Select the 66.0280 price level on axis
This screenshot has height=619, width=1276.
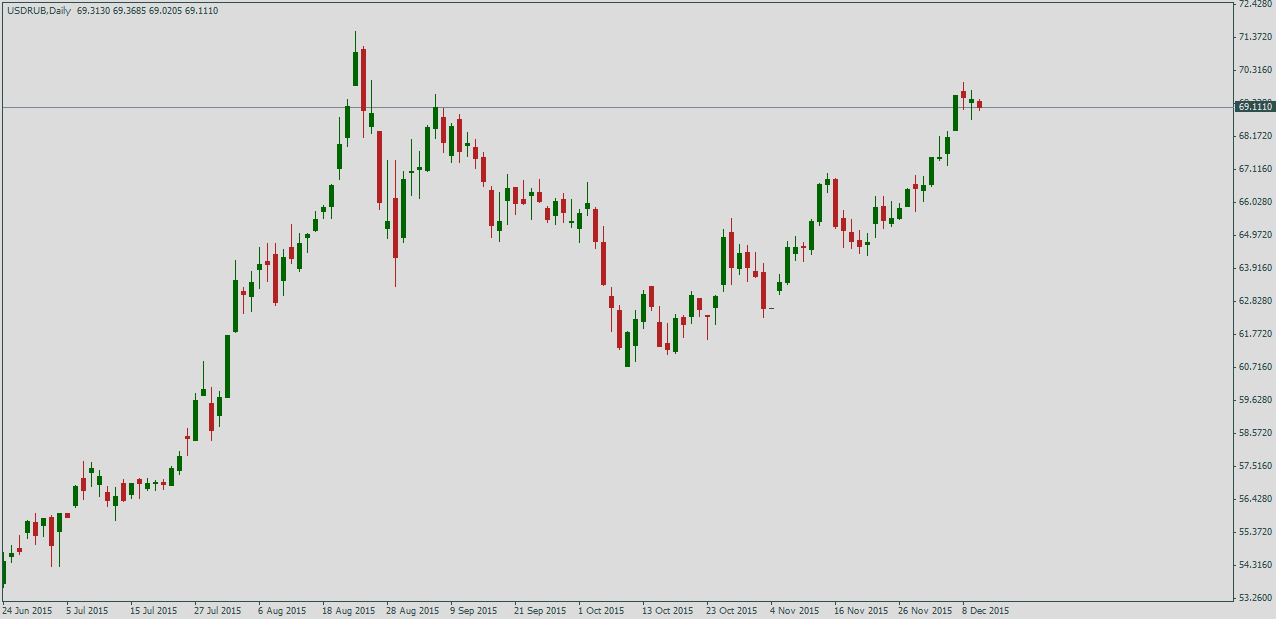click(x=1255, y=202)
